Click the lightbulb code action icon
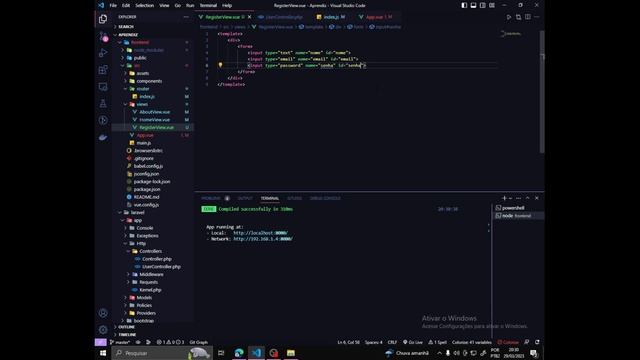The height and width of the screenshot is (360, 640). 220,65
